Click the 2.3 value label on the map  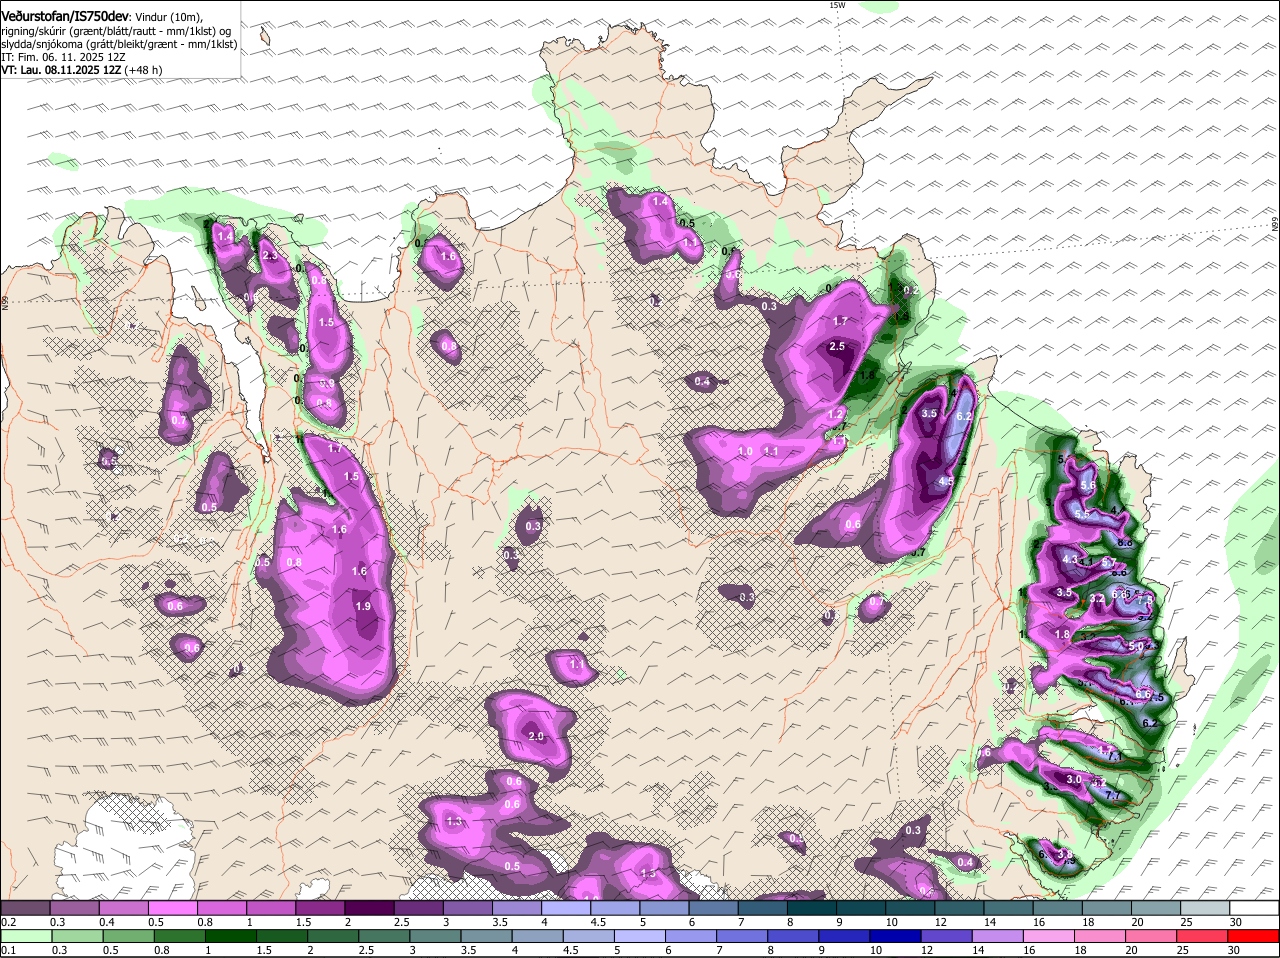point(269,256)
